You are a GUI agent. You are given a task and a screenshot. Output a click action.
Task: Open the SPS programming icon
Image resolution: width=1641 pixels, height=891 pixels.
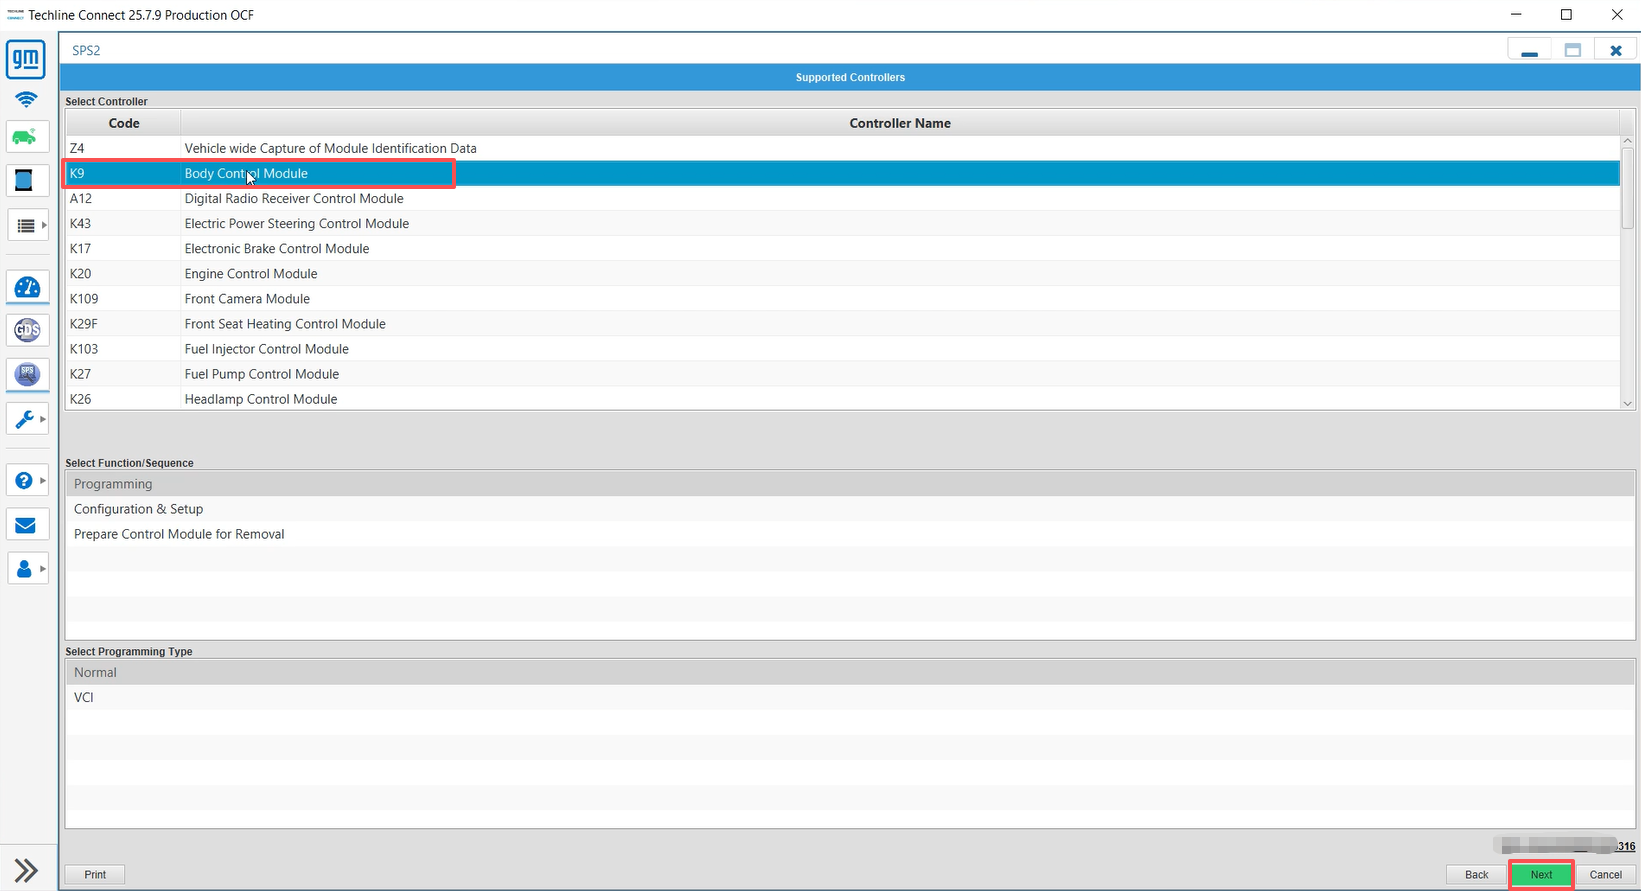pos(27,374)
